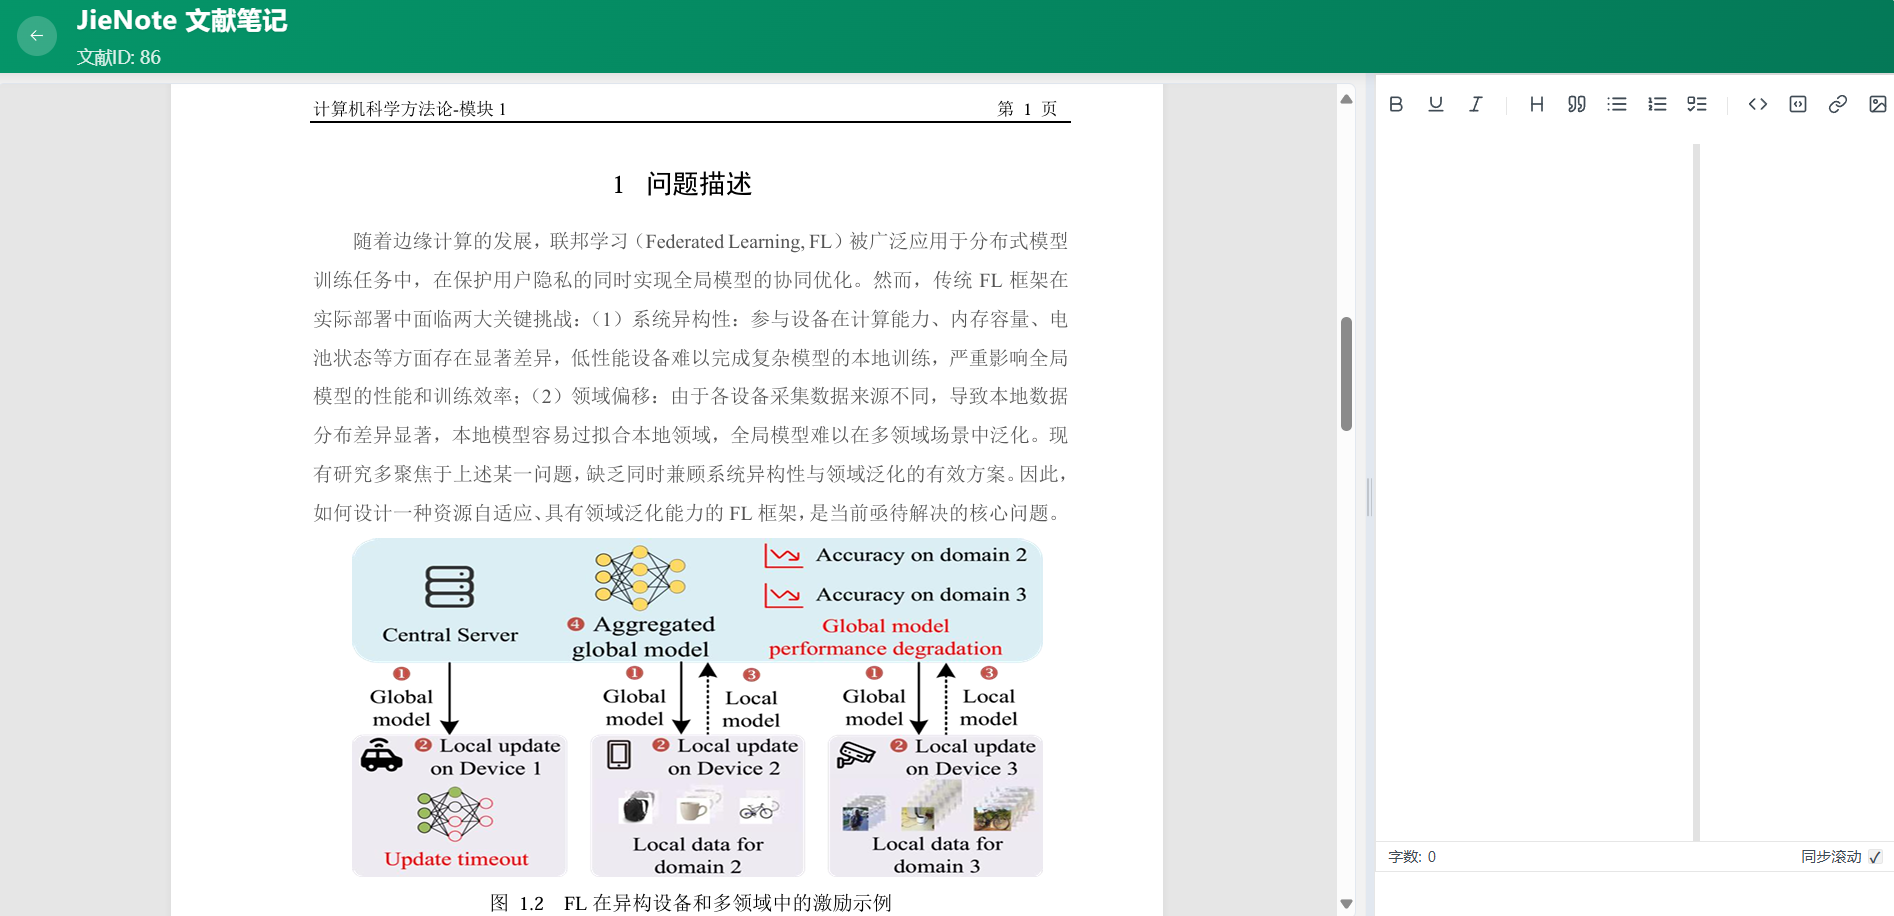The image size is (1894, 916).
Task: Insert an image into the note
Action: click(1878, 104)
